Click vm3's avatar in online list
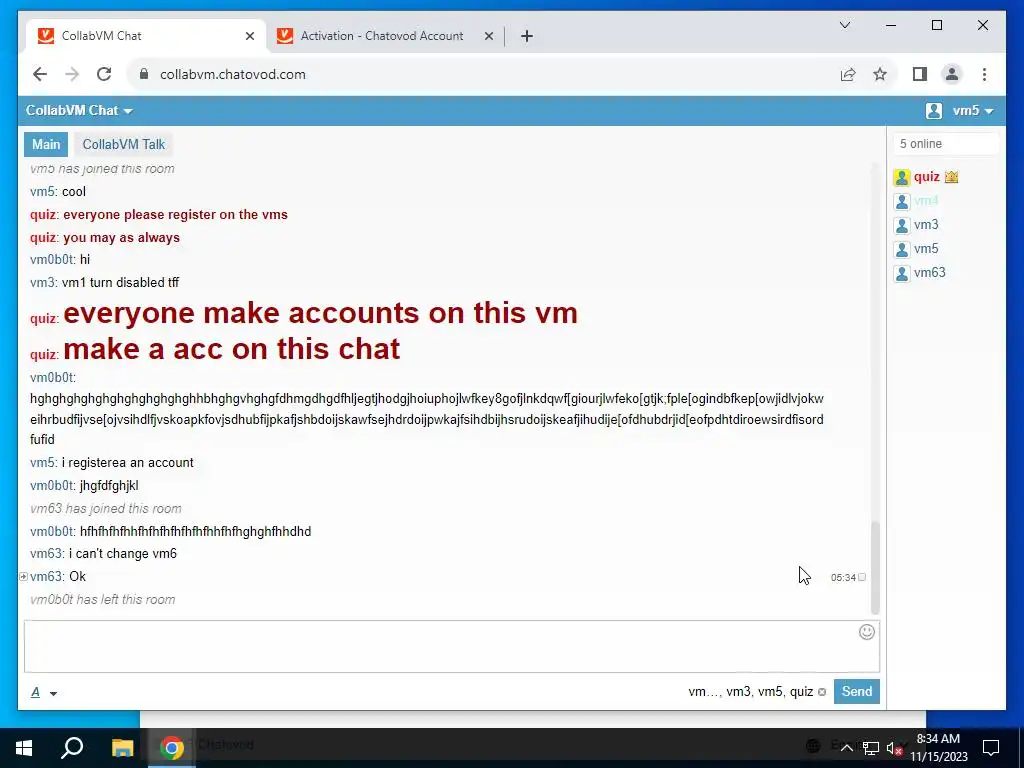Viewport: 1024px width, 768px height. click(x=902, y=226)
